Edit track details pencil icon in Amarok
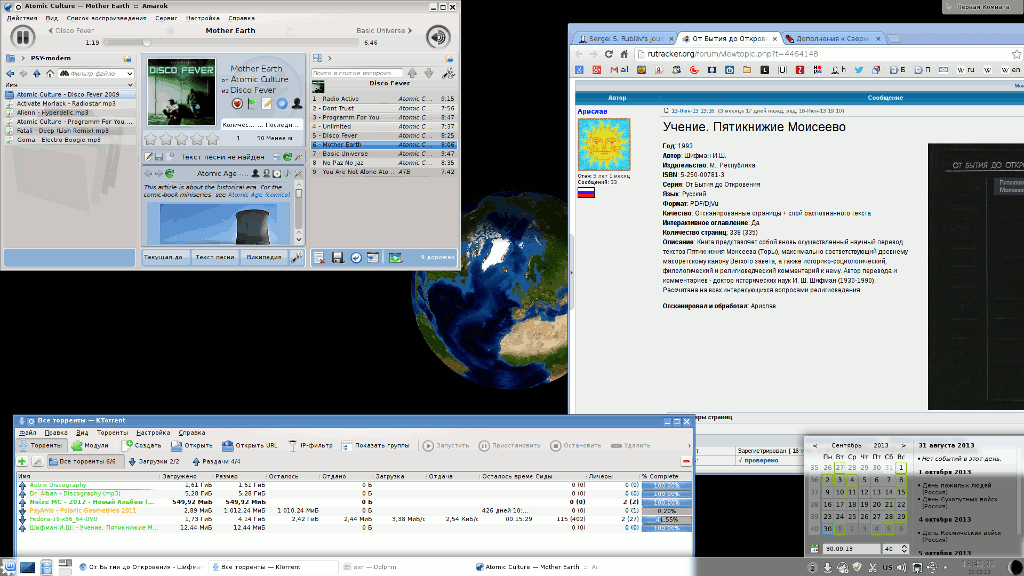The height and width of the screenshot is (576, 1024). pos(267,104)
